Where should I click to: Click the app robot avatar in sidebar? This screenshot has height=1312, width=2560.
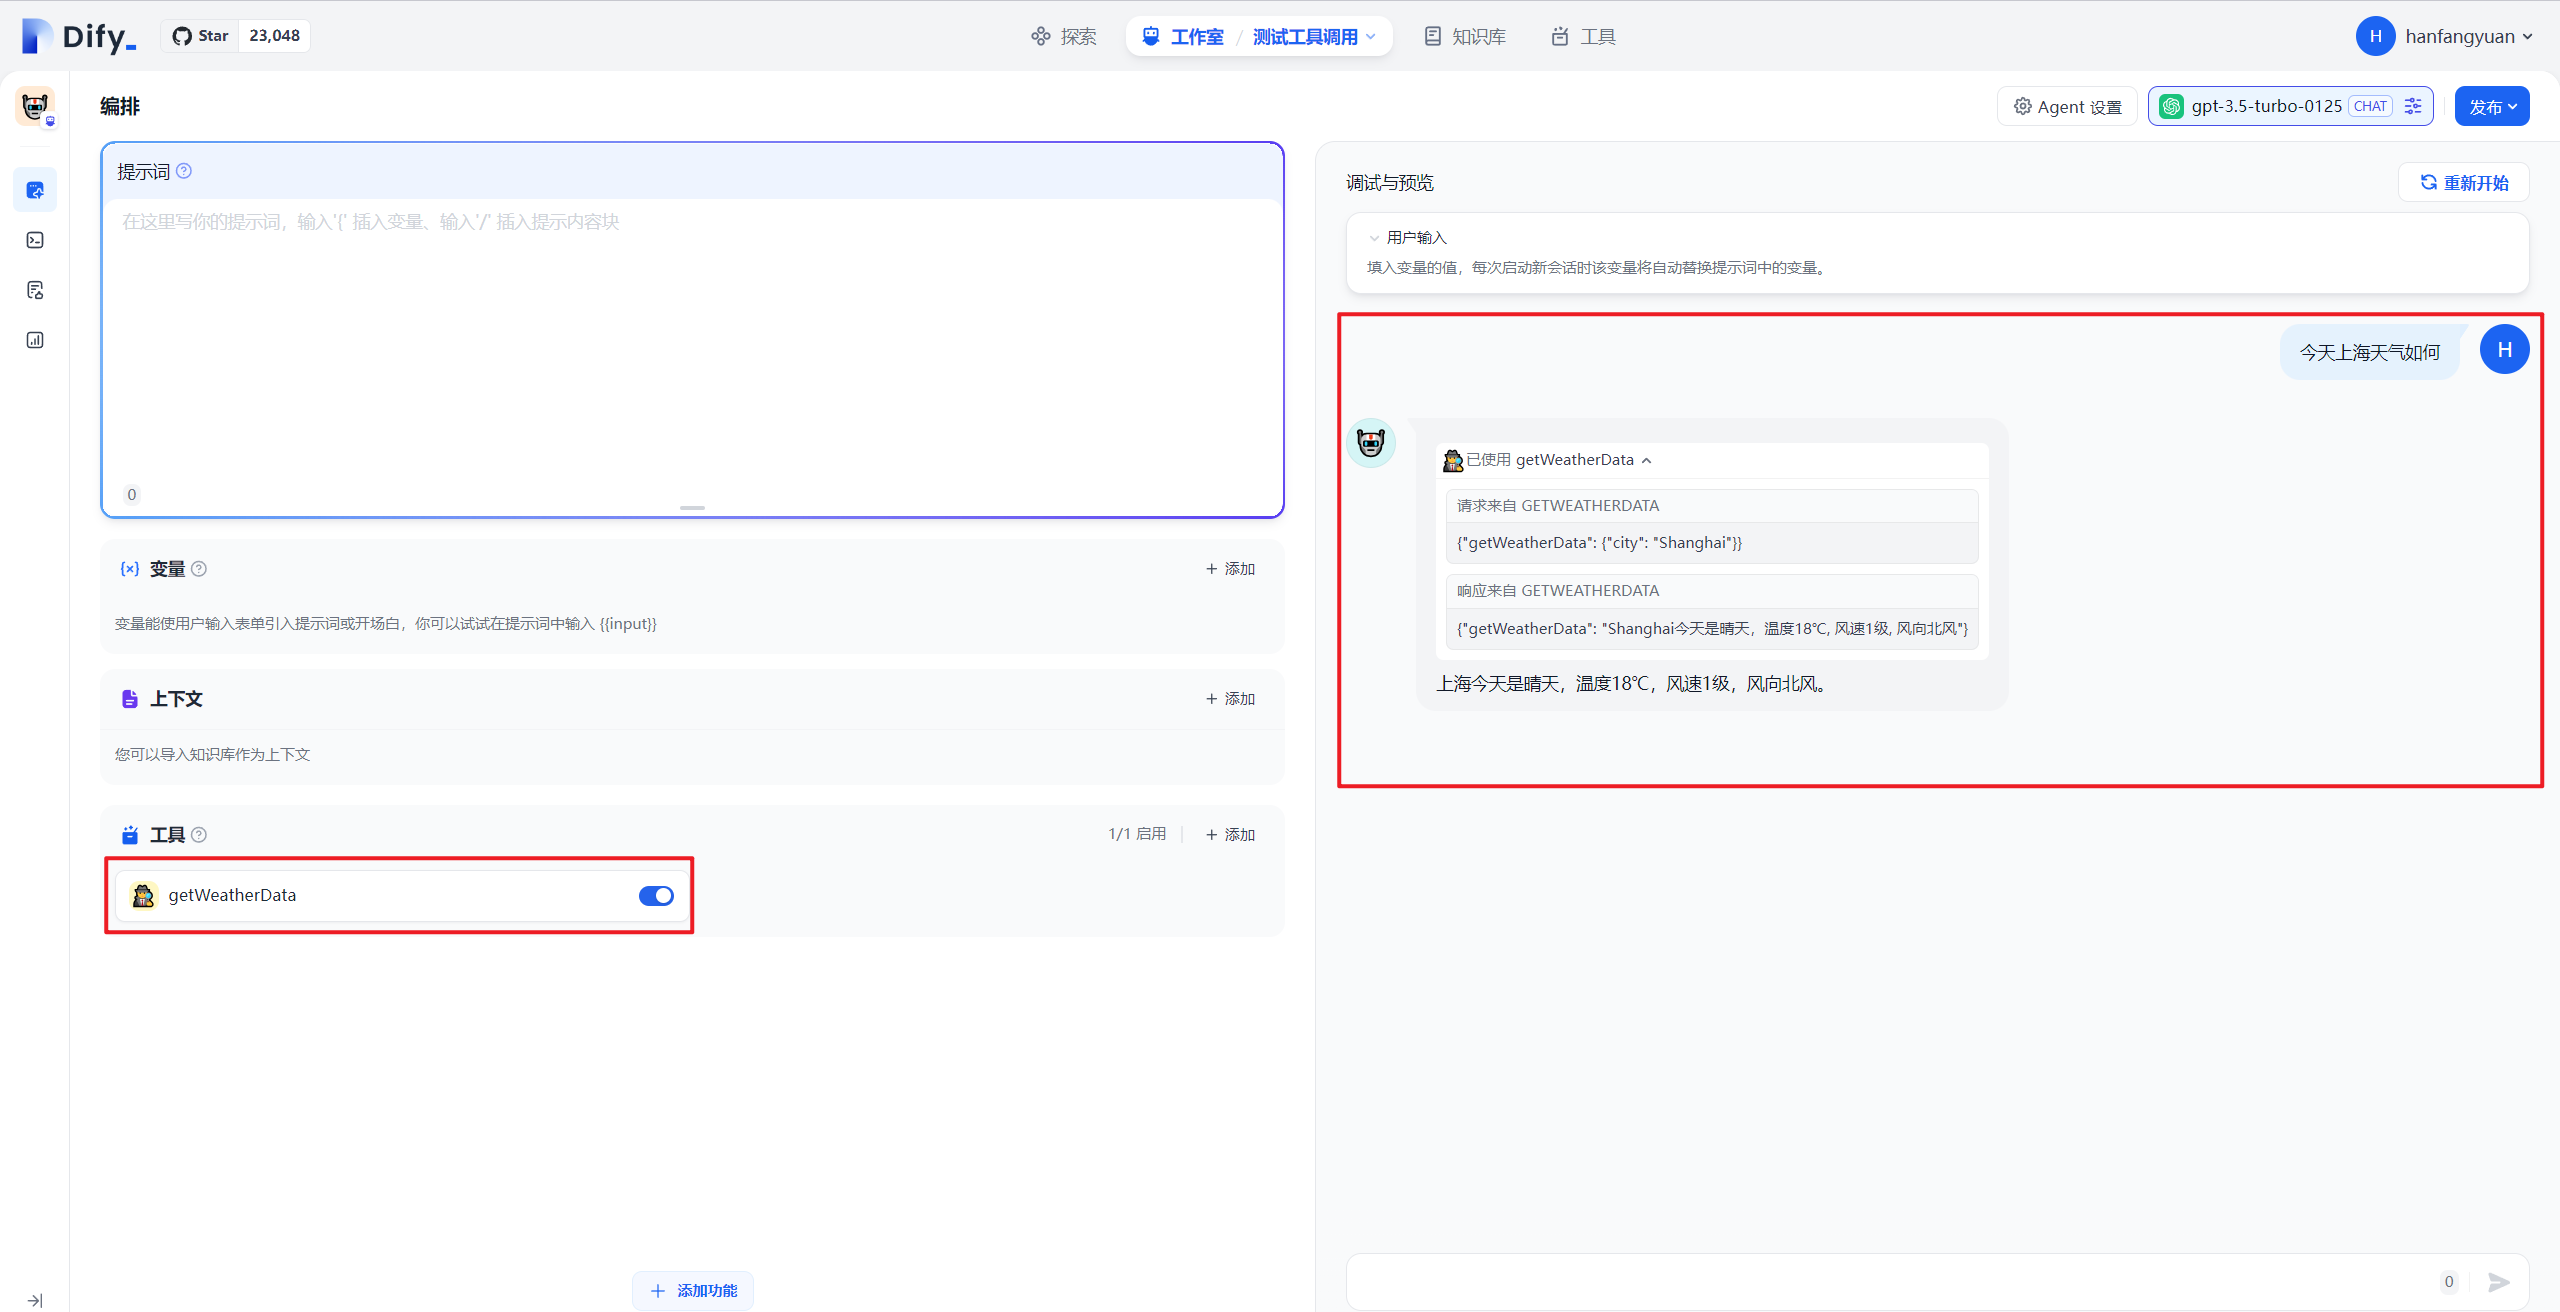pos(35,105)
